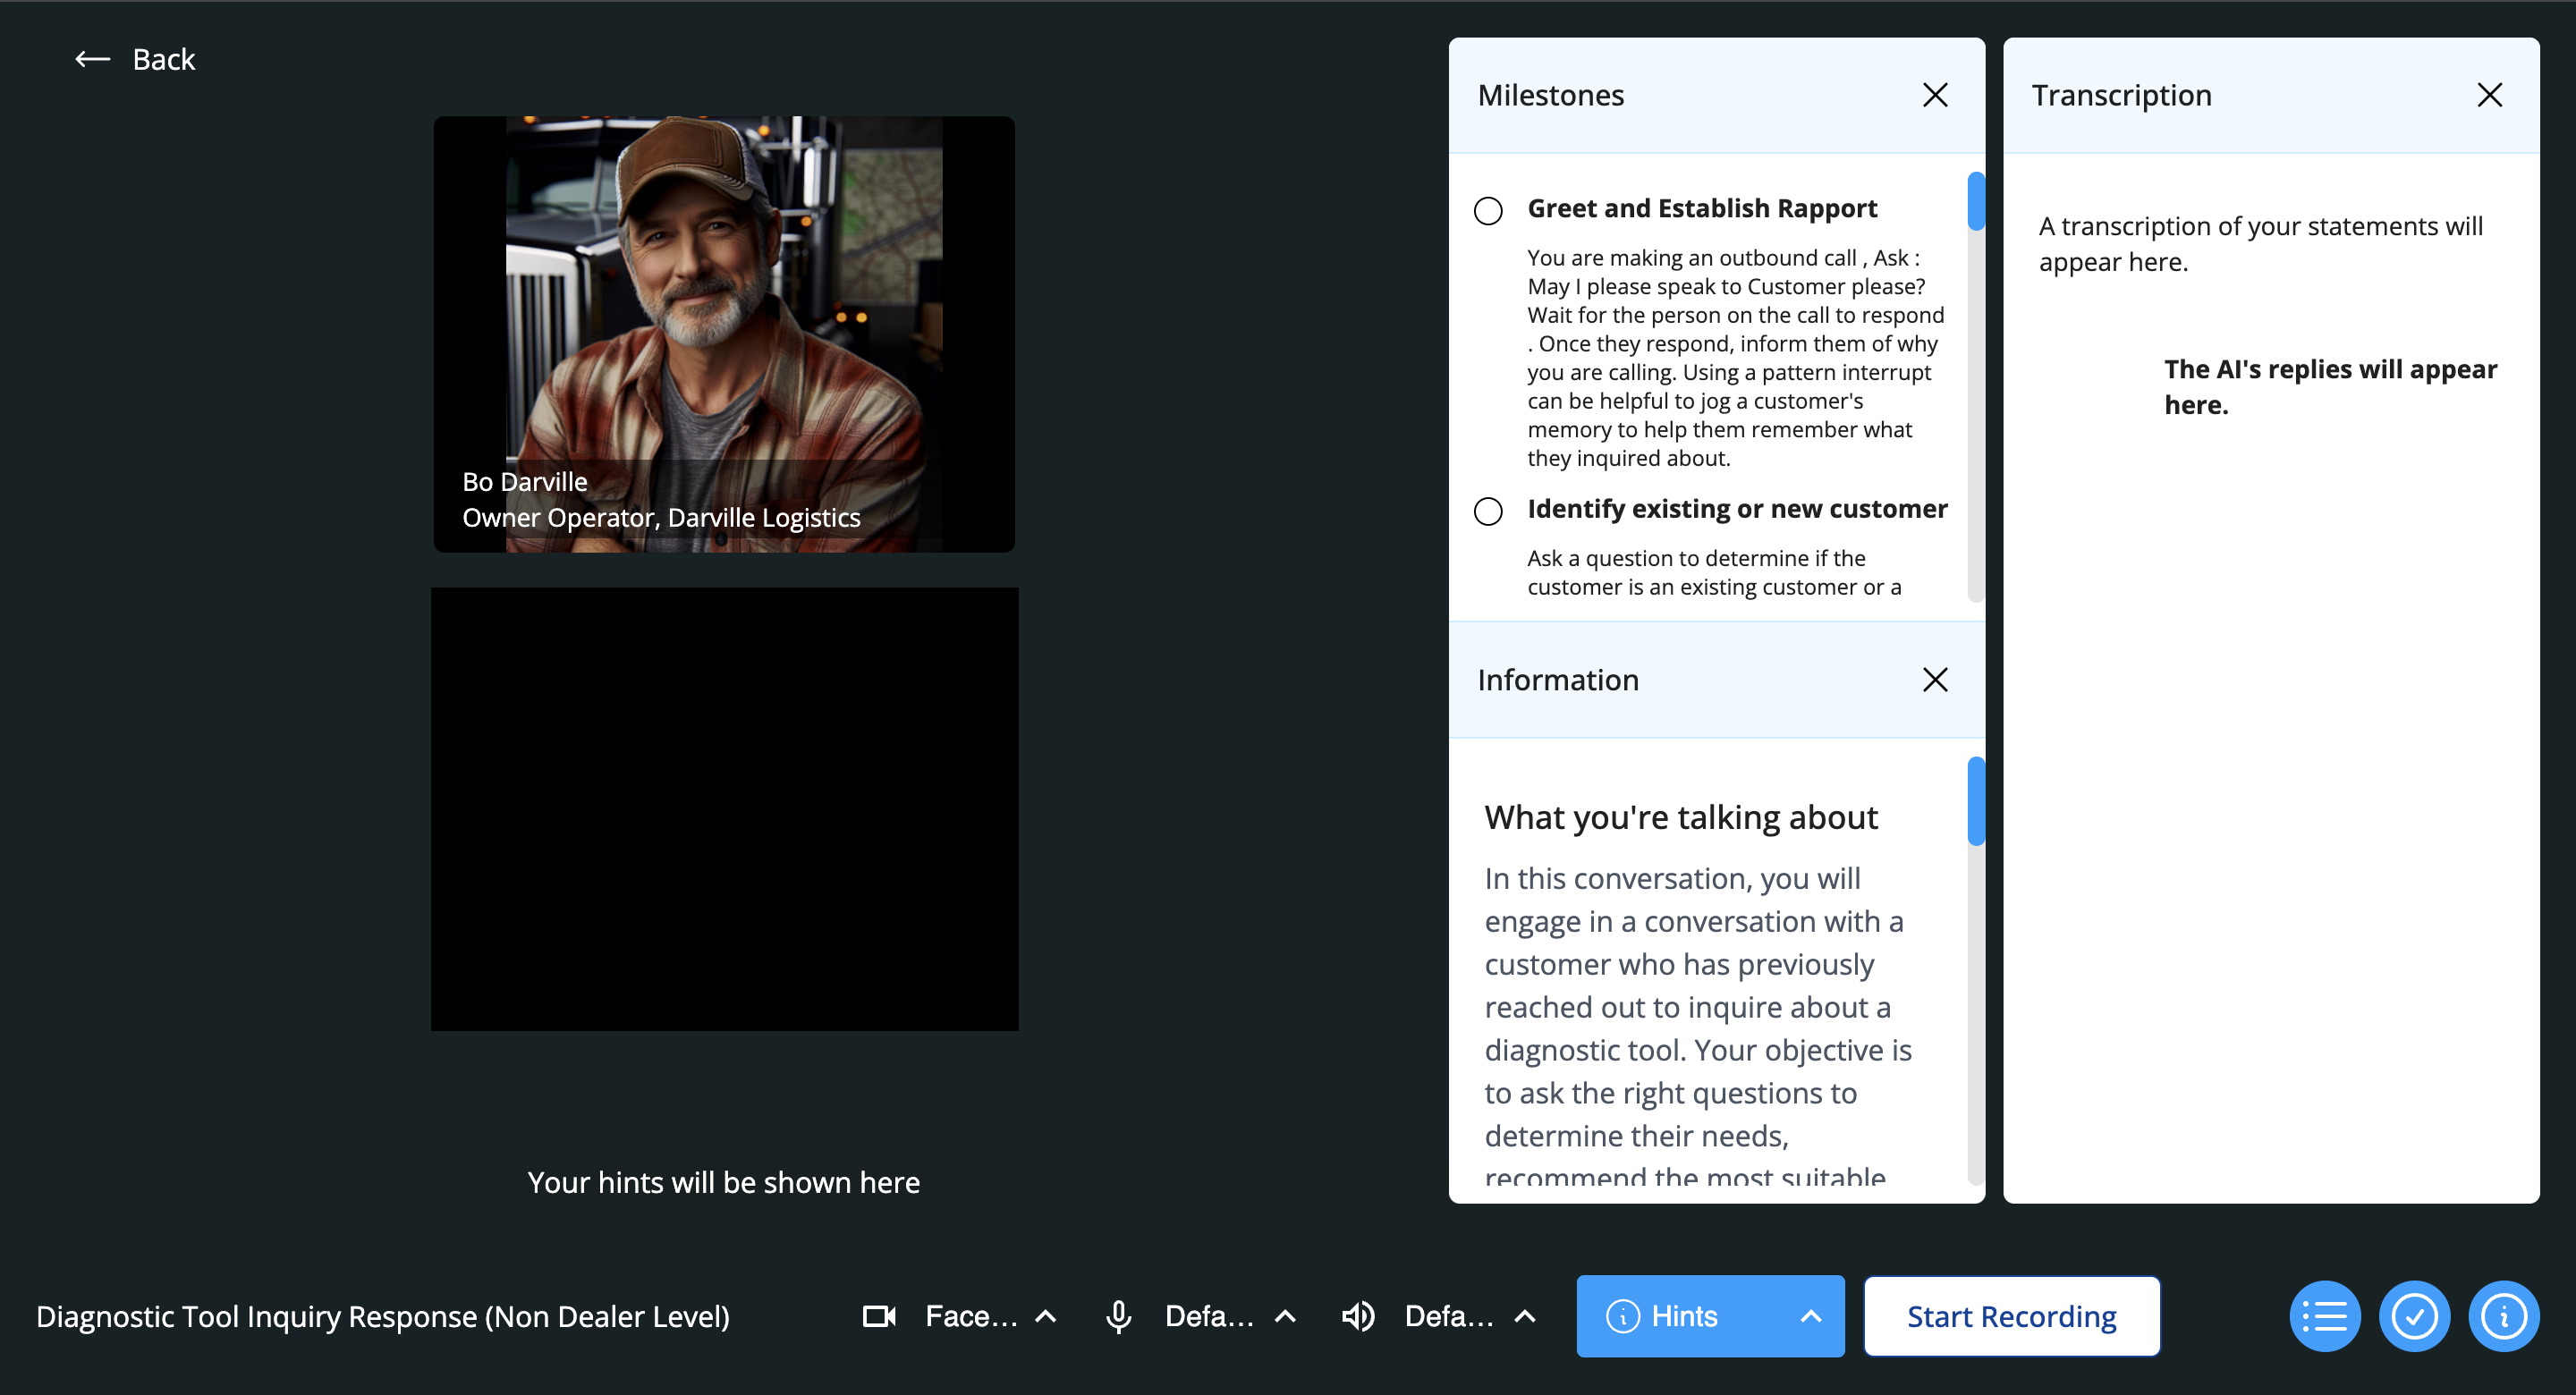Toggle the checkmark round button
This screenshot has height=1395, width=2576.
(2414, 1316)
